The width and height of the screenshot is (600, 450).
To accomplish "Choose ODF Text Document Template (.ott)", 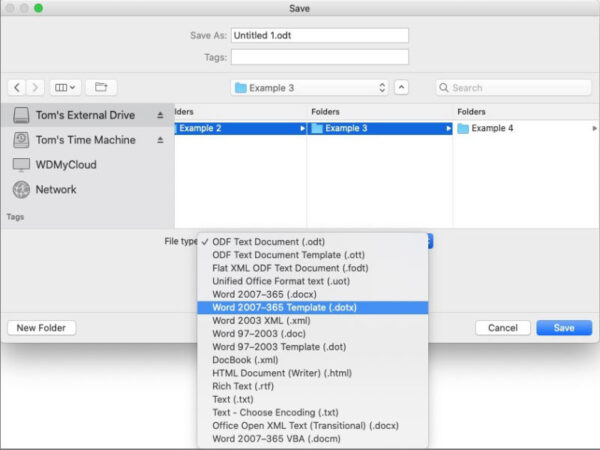I will tap(313, 255).
